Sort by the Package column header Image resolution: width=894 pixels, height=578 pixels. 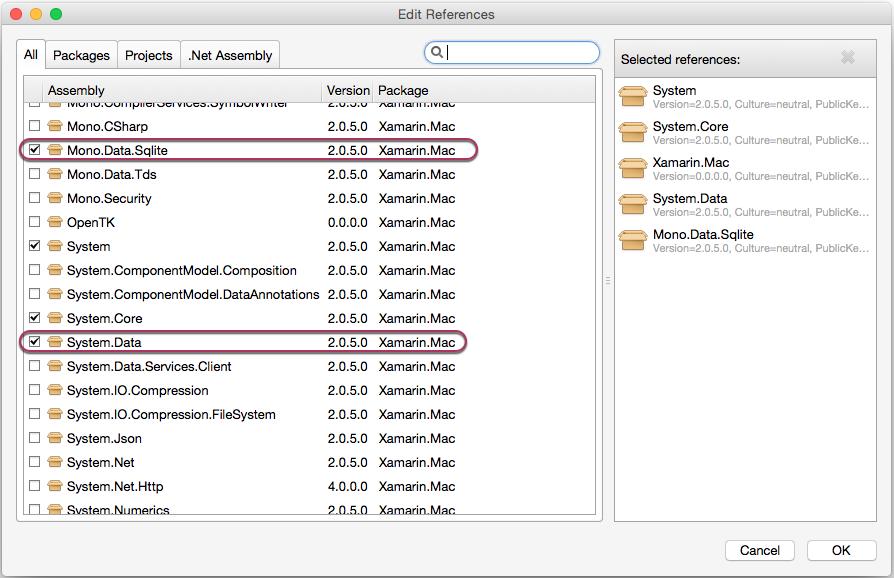point(483,90)
